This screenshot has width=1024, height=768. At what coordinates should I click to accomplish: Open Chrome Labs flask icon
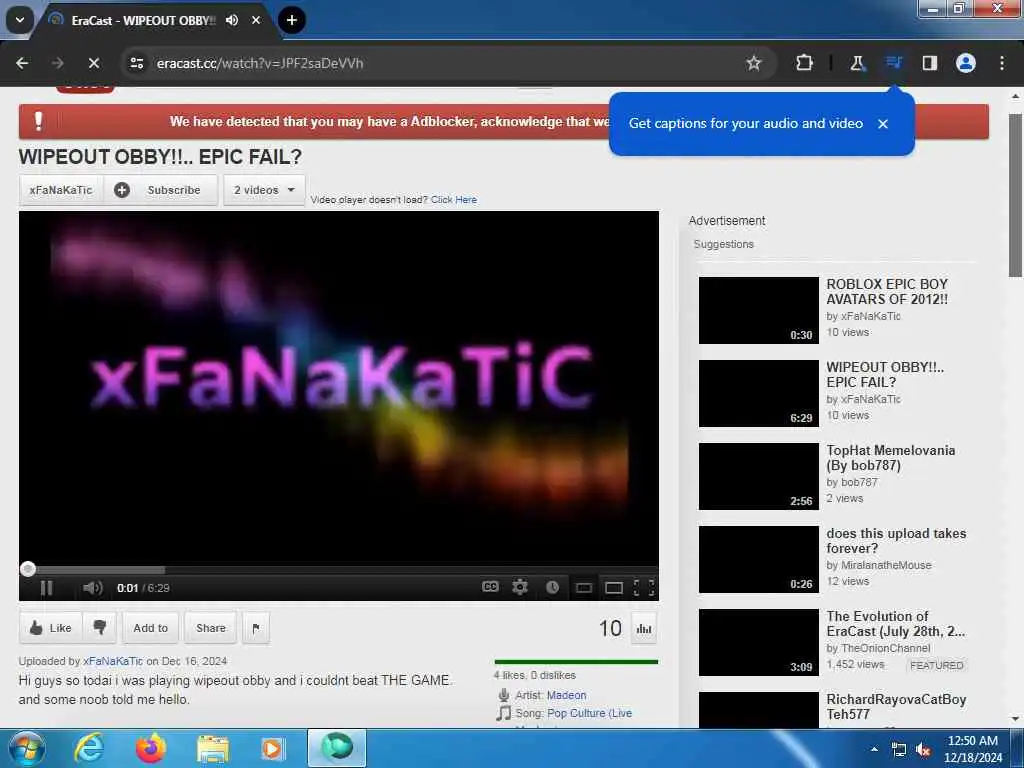point(857,63)
